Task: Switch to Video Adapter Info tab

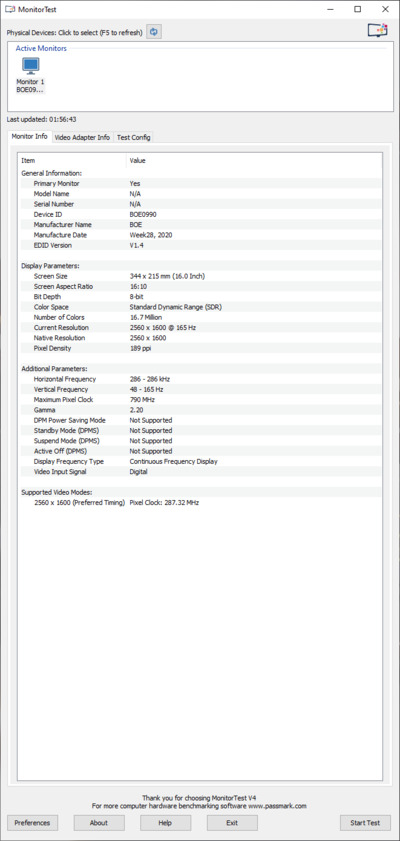Action: point(83,137)
